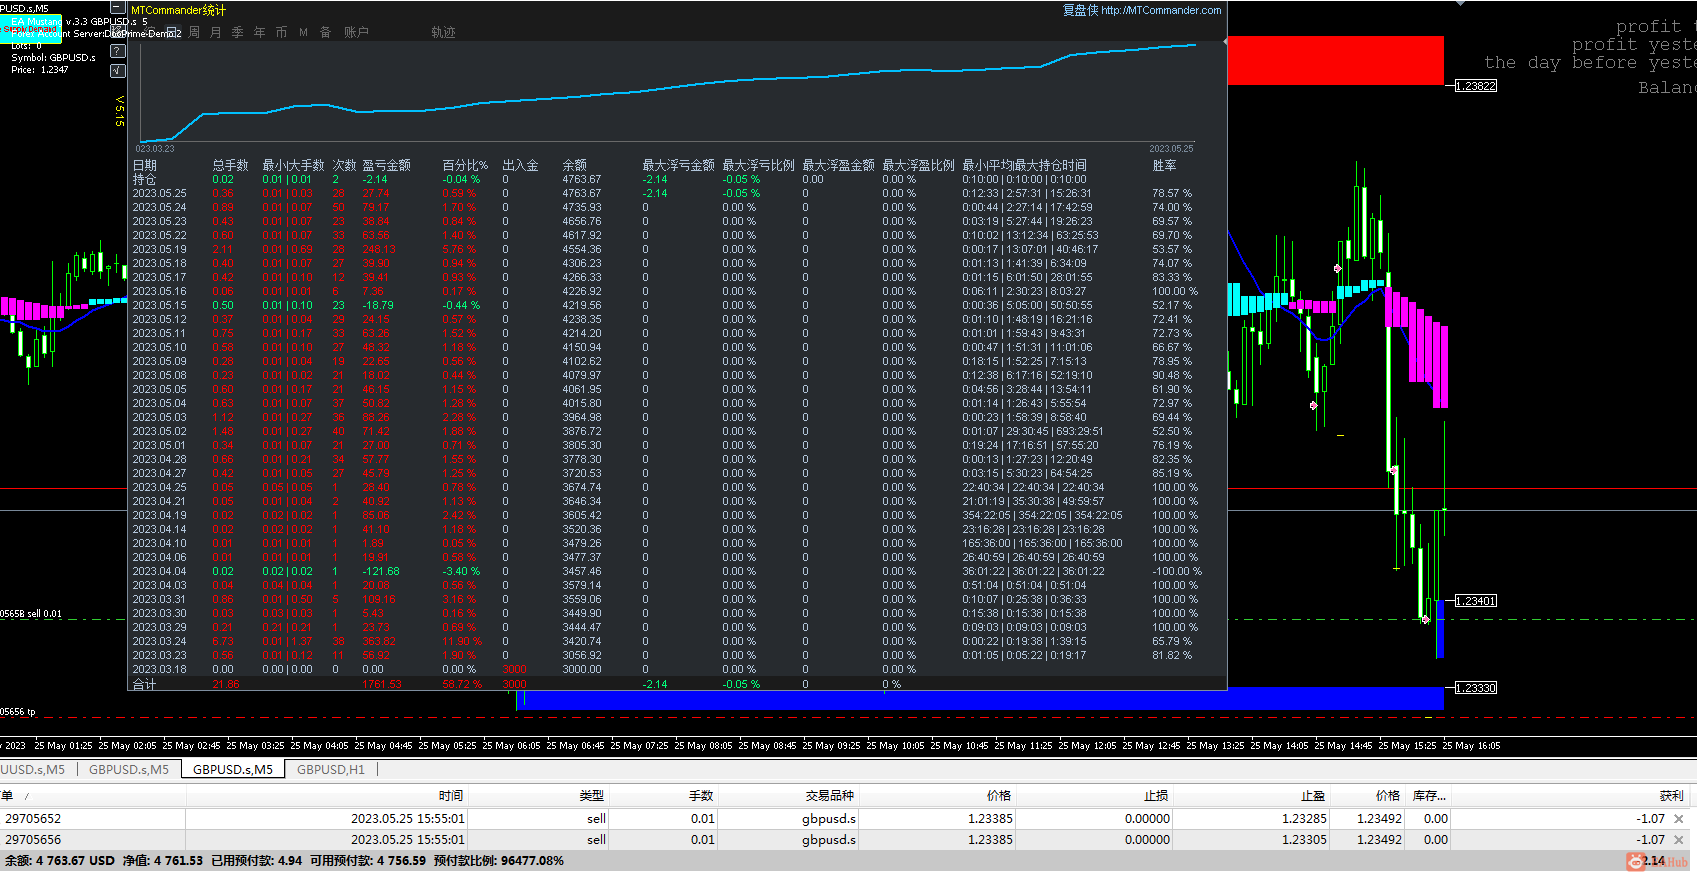
Task: Sort orders by 时间 column header
Action: (451, 796)
